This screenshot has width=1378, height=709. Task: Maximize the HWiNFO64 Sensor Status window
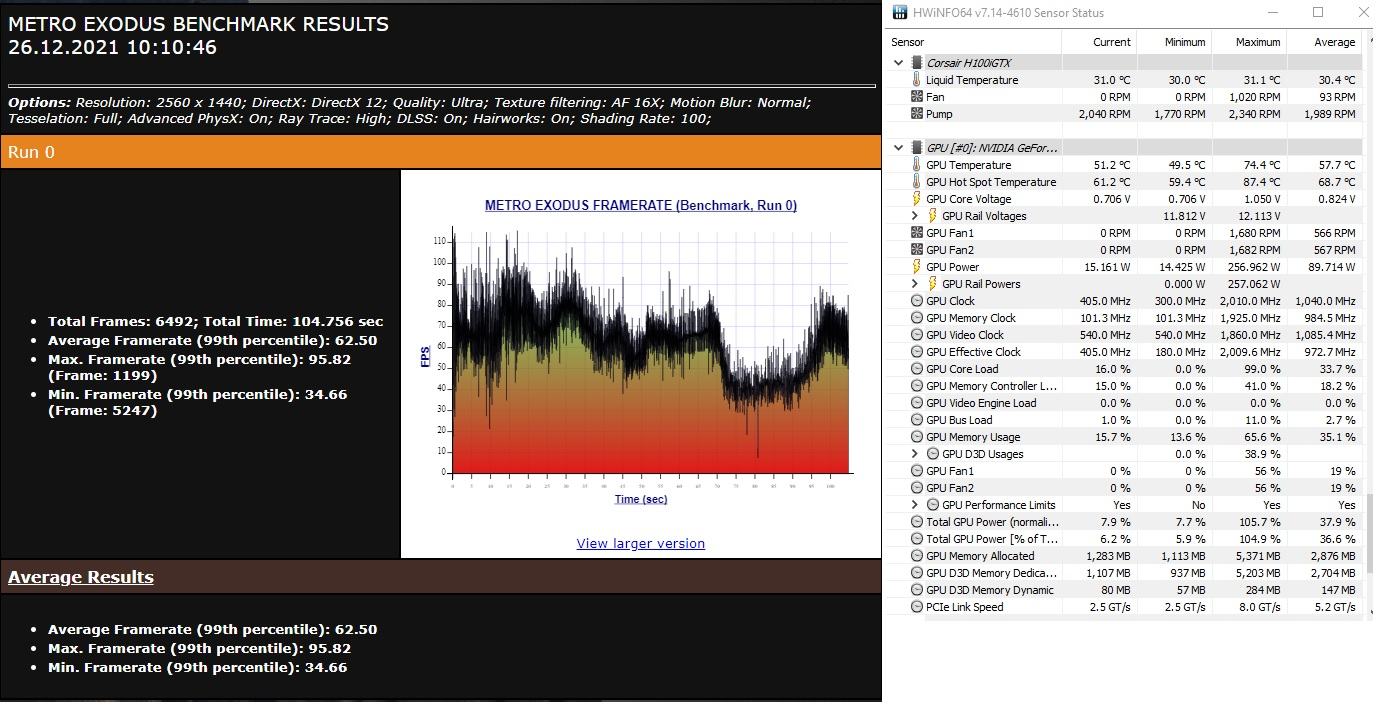point(1318,13)
